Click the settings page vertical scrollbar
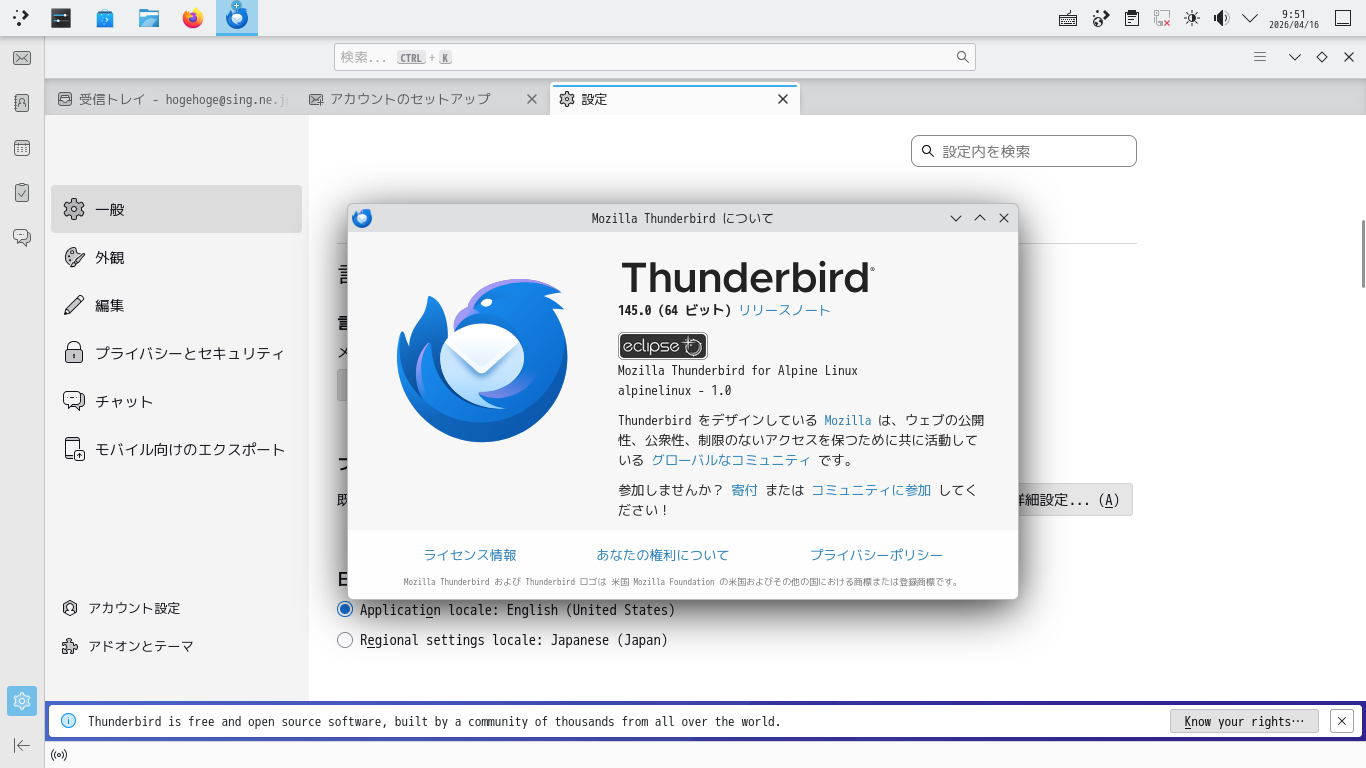The width and height of the screenshot is (1366, 768). point(1362,252)
